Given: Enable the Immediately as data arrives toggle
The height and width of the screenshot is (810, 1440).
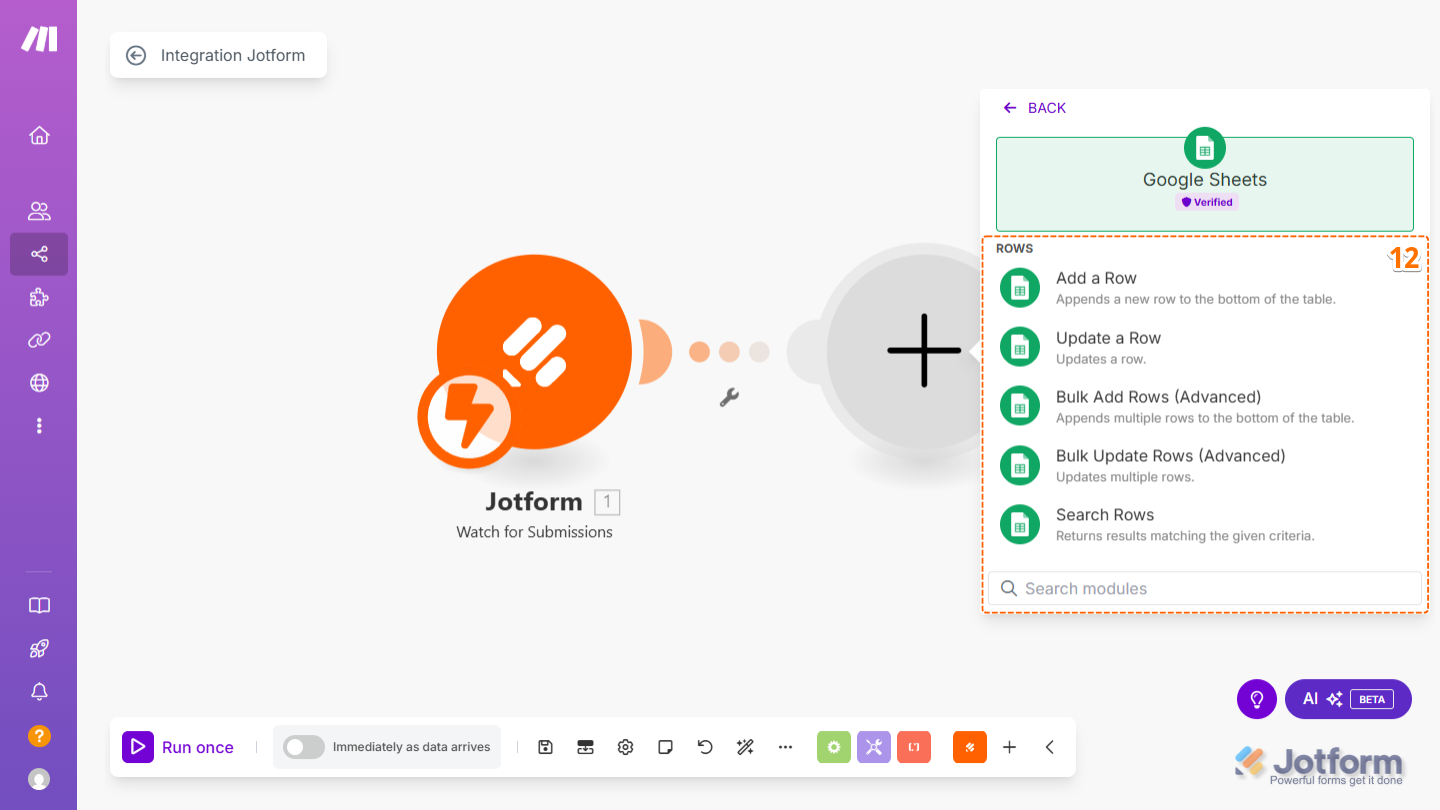Looking at the screenshot, I should 303,747.
